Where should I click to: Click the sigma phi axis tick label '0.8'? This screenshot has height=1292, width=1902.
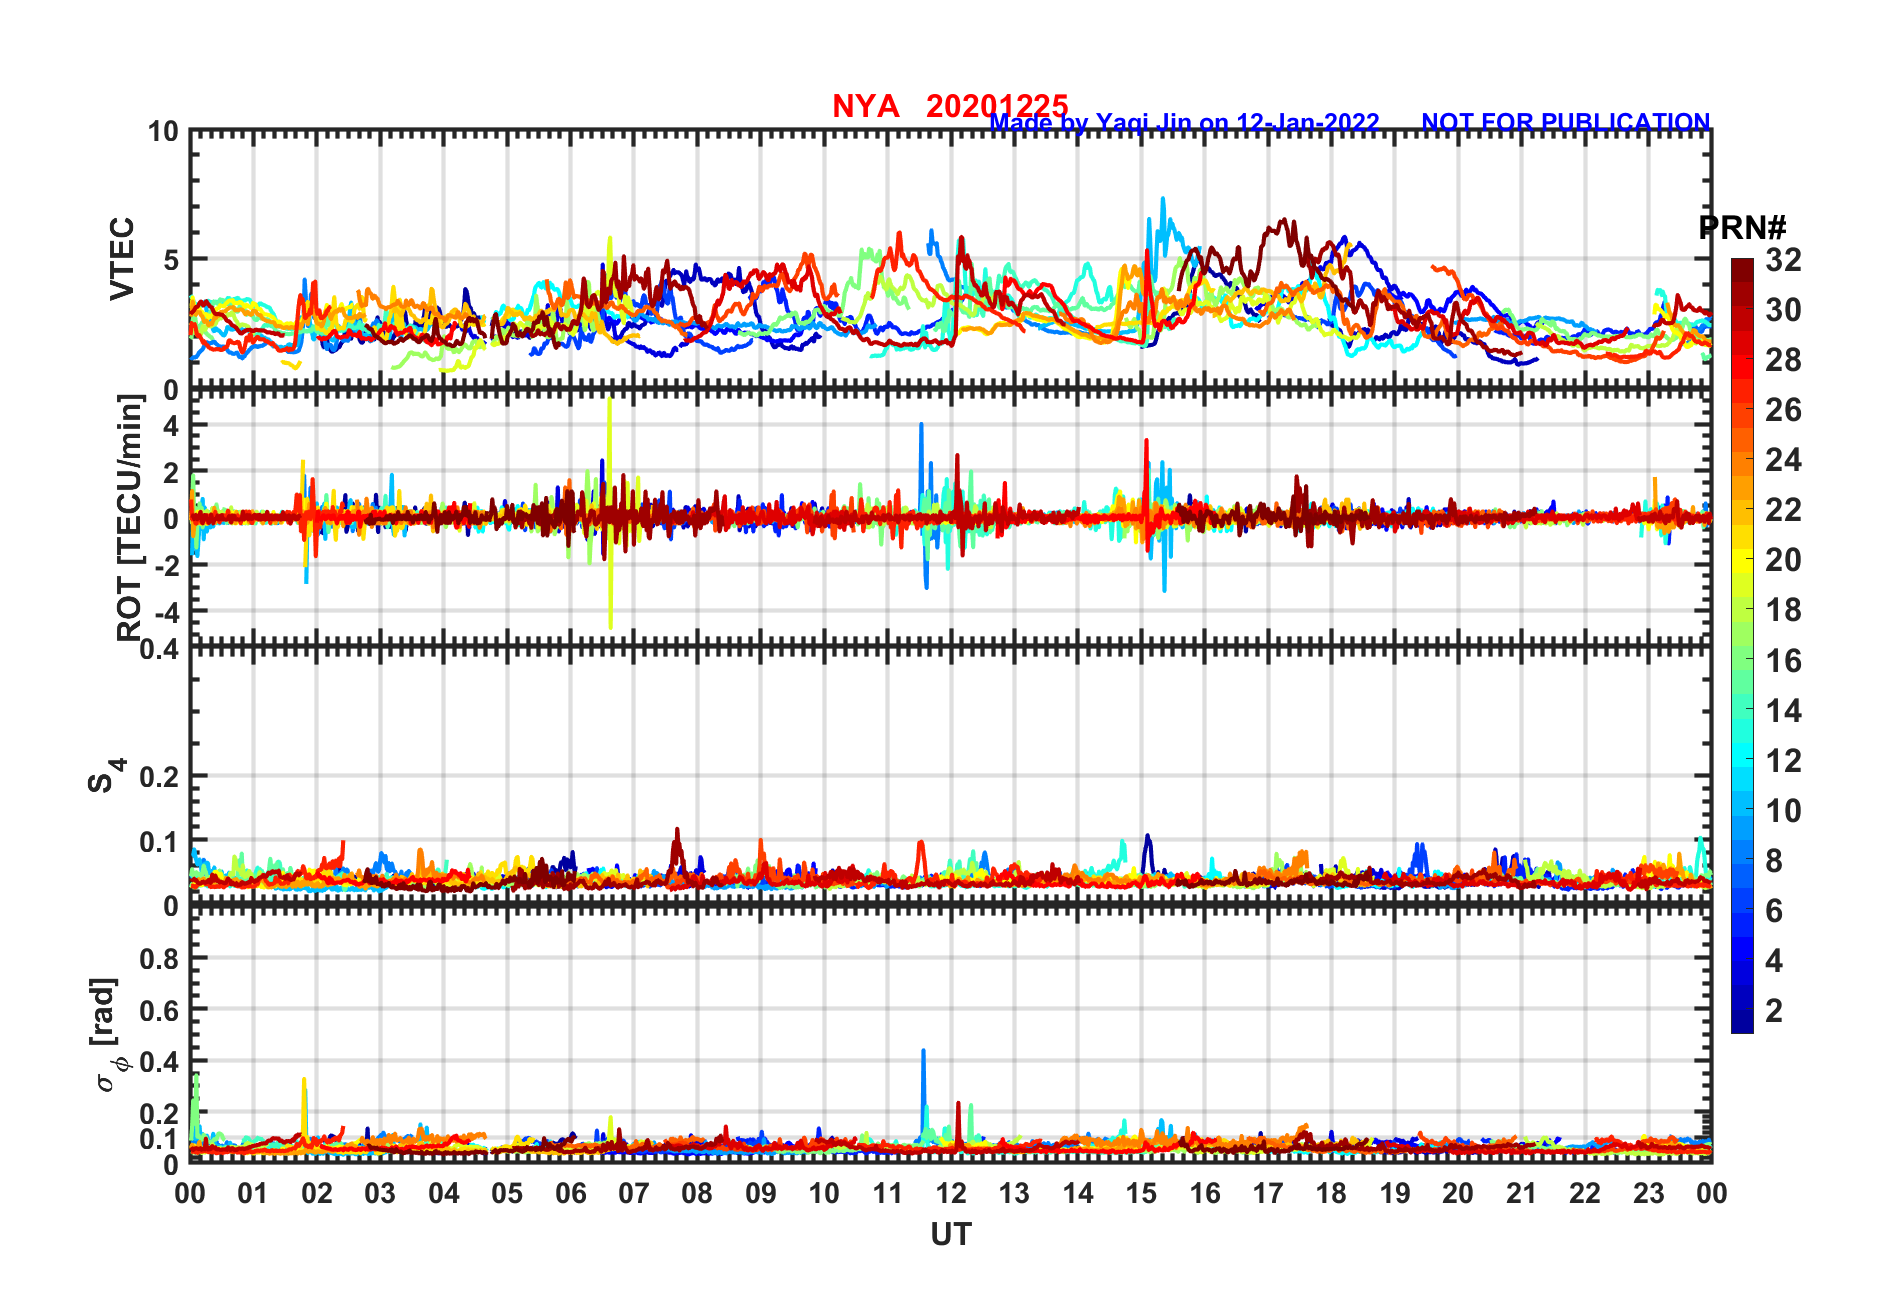[159, 959]
